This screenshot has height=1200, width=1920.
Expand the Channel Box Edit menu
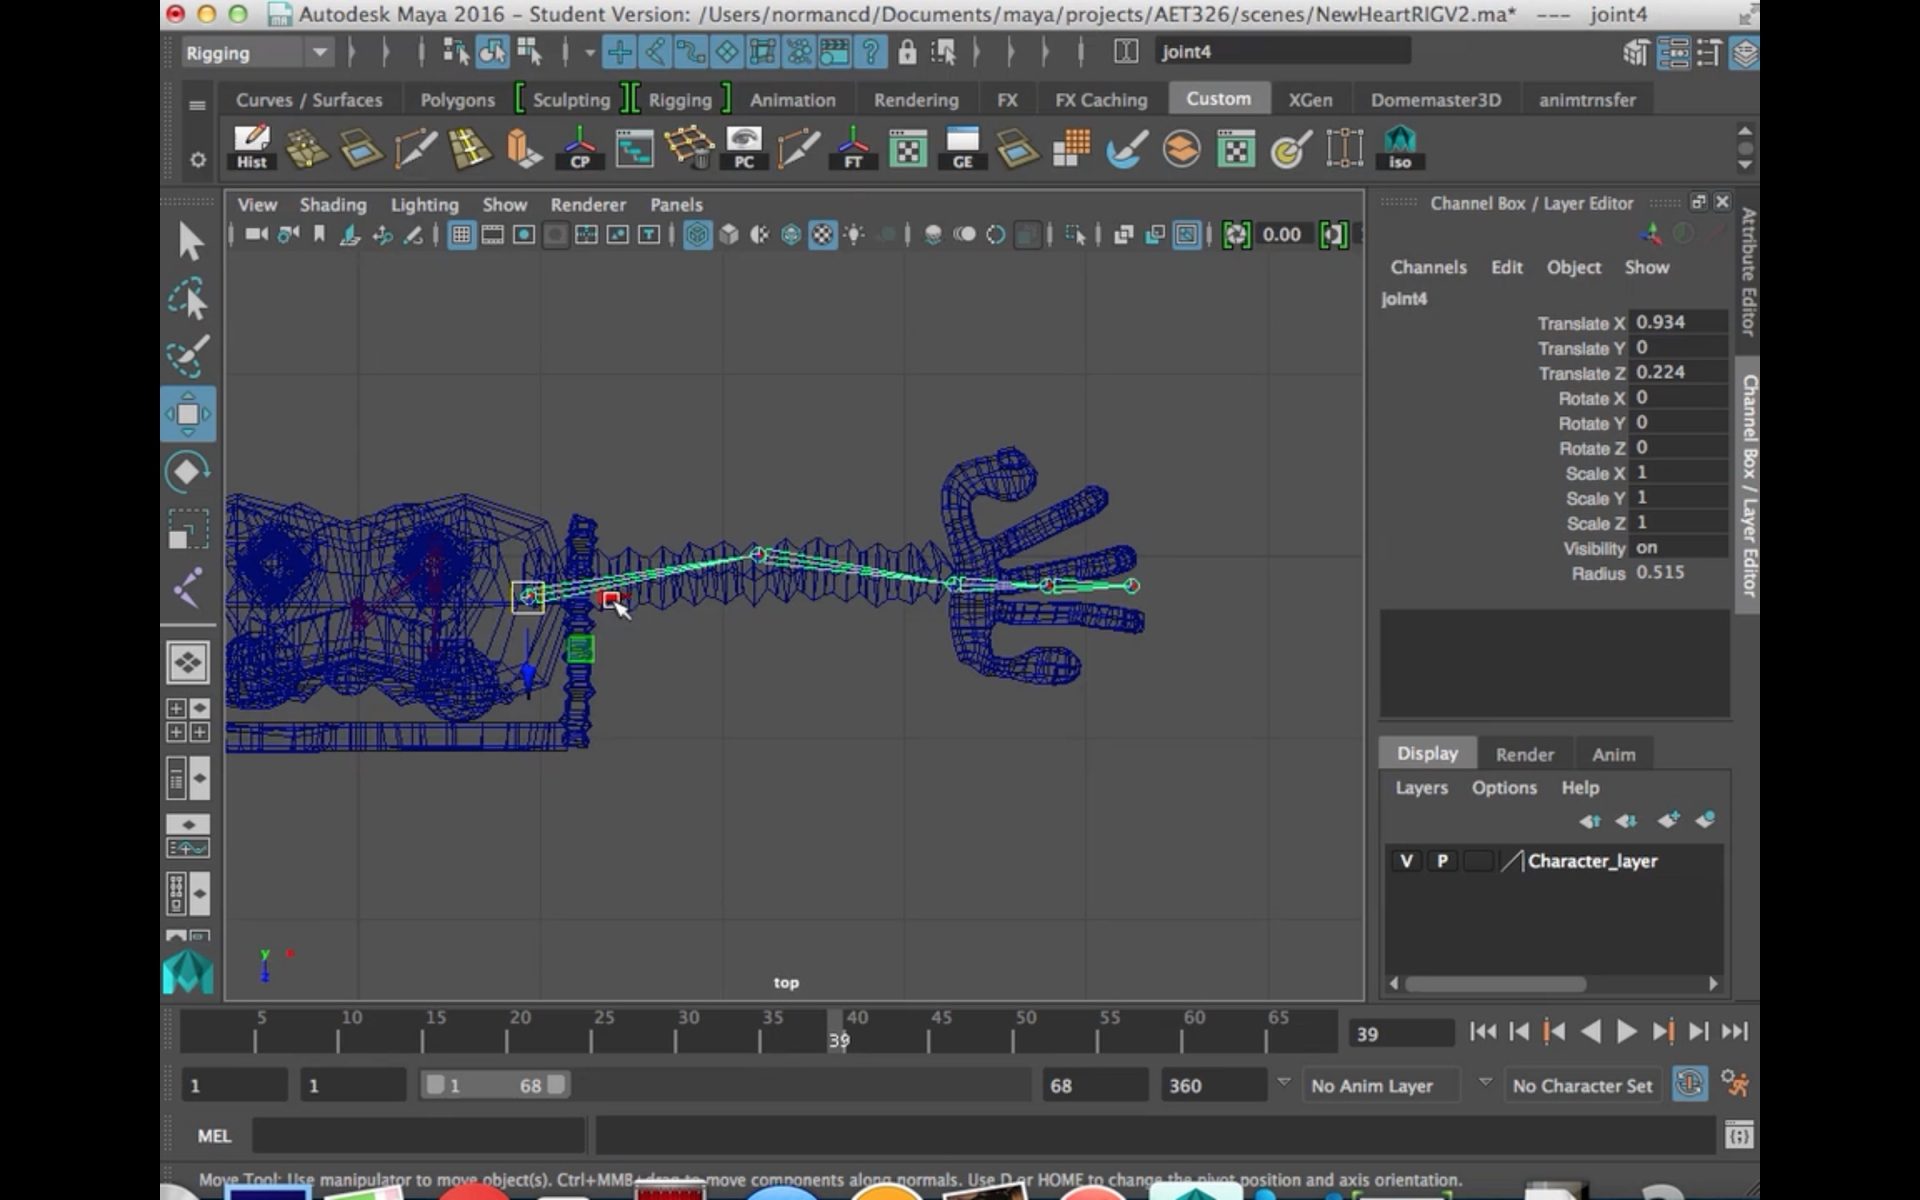[x=1507, y=267]
